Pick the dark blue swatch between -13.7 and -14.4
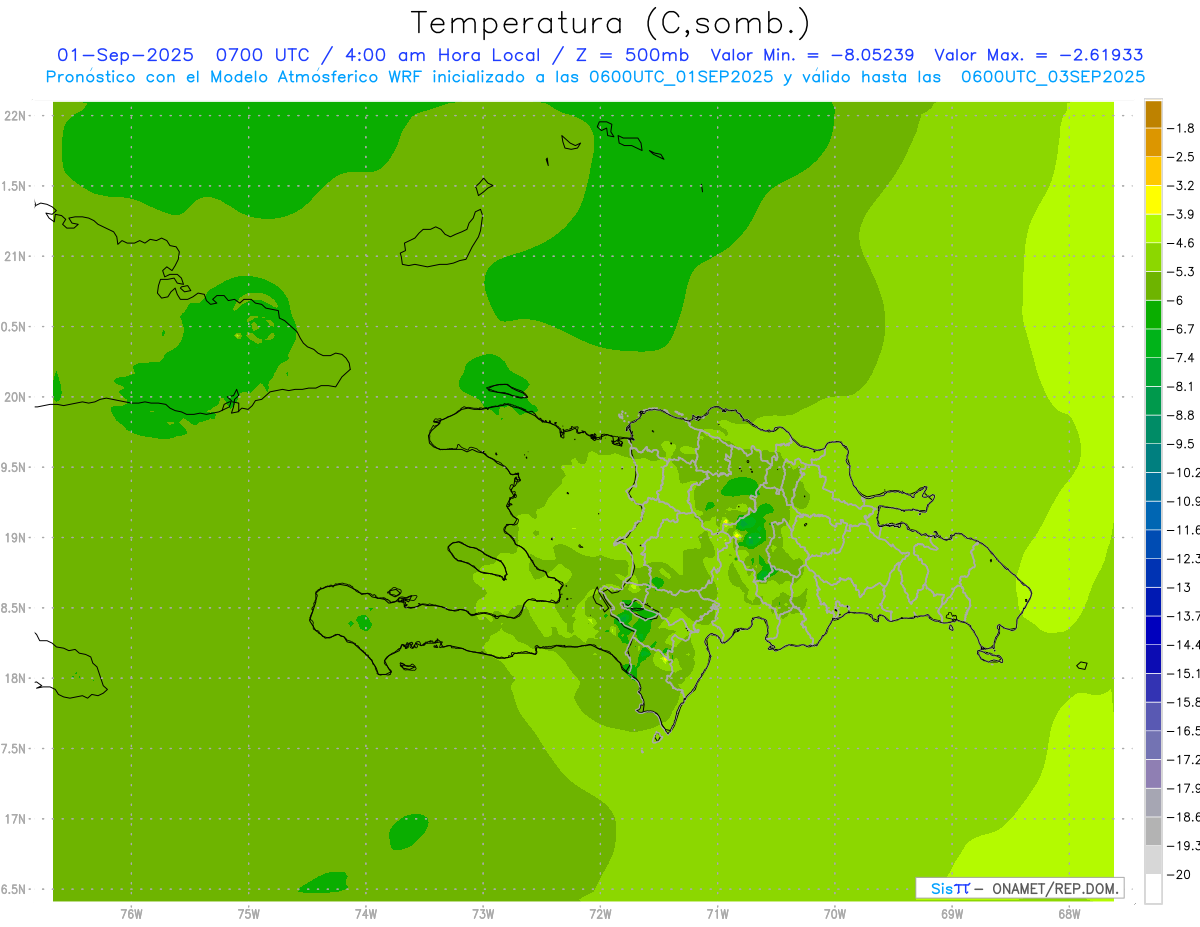The width and height of the screenshot is (1200, 927). tap(1153, 630)
